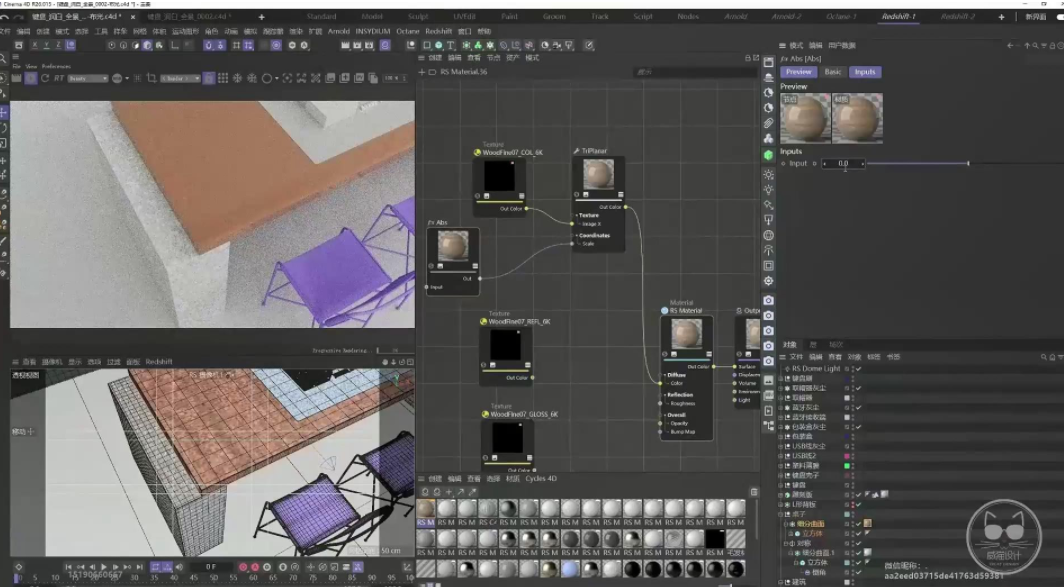The image size is (1064, 587).
Task: Select the first wood material swatch in manager
Action: coord(425,508)
